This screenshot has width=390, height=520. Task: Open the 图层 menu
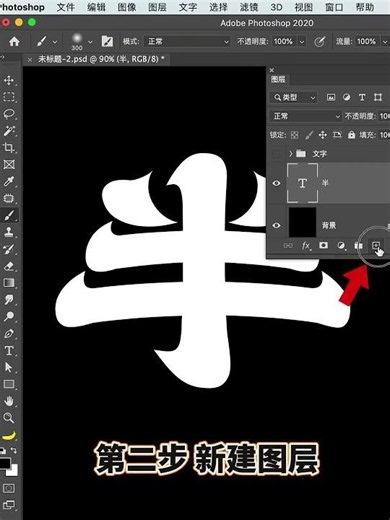(x=157, y=7)
